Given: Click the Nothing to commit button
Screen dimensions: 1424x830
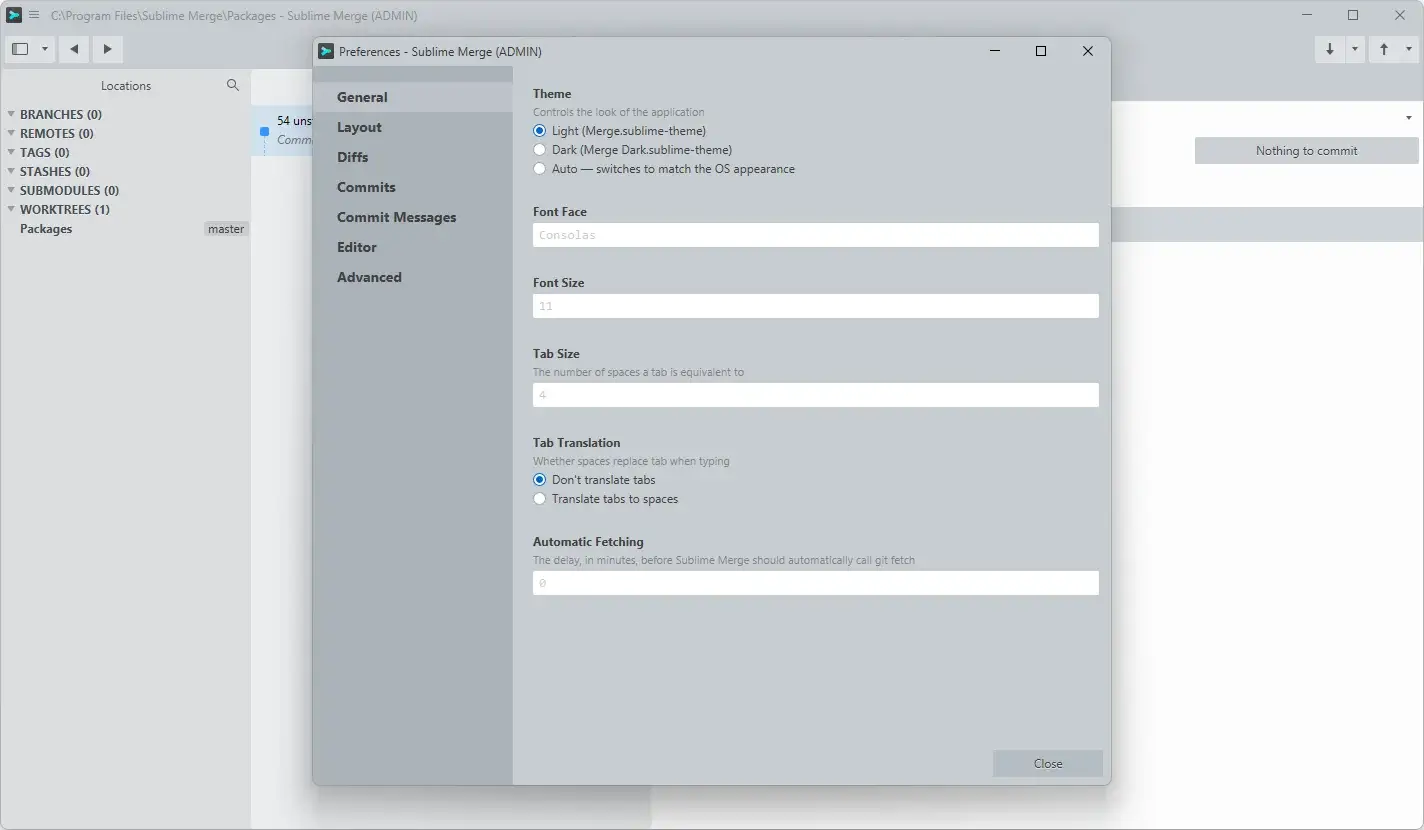Looking at the screenshot, I should tap(1306, 151).
